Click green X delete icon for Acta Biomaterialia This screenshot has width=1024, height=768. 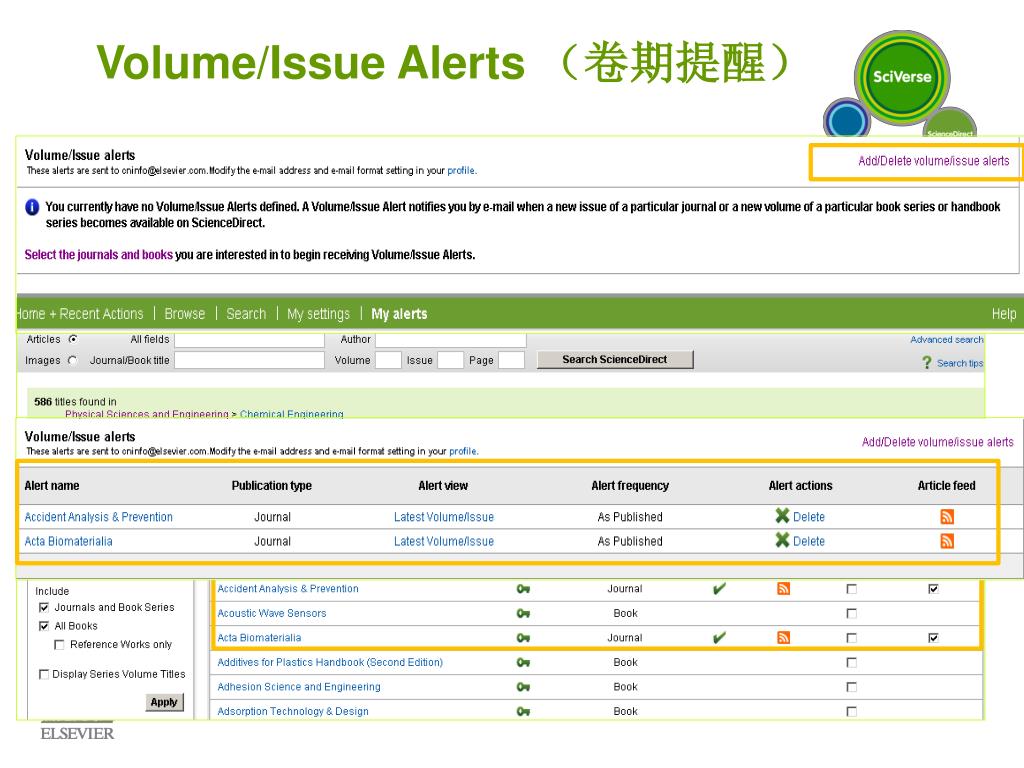coord(782,540)
